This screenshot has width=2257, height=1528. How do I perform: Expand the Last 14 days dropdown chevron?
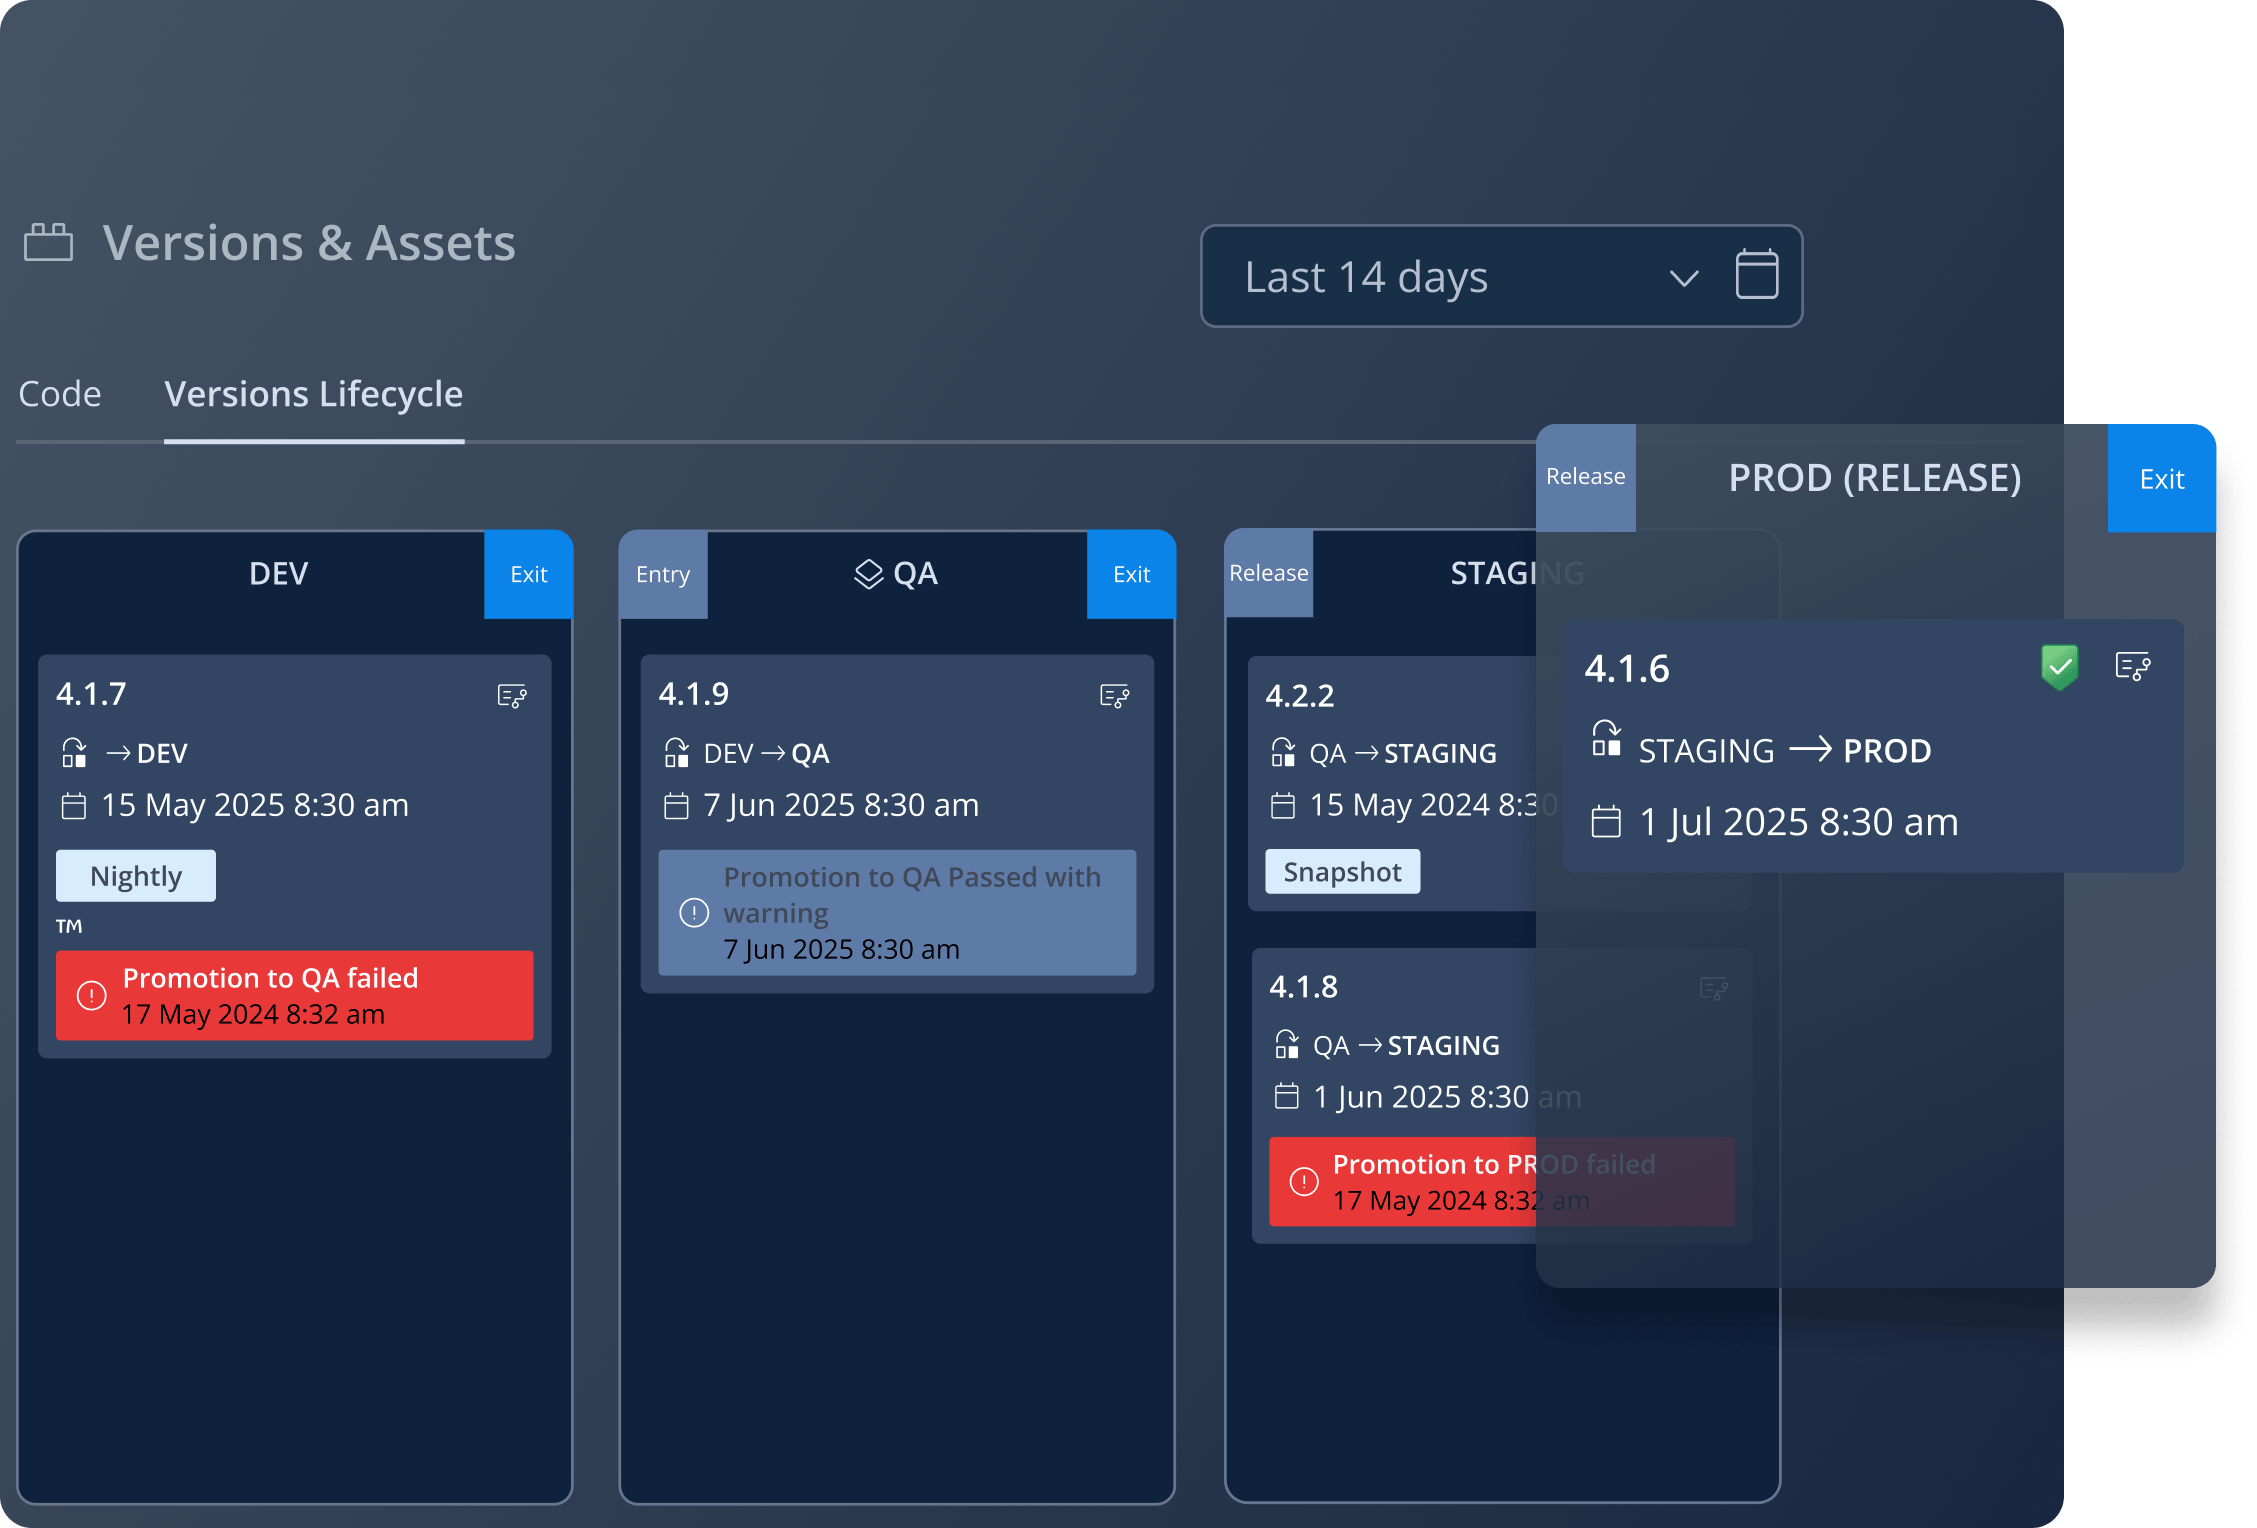click(1684, 278)
